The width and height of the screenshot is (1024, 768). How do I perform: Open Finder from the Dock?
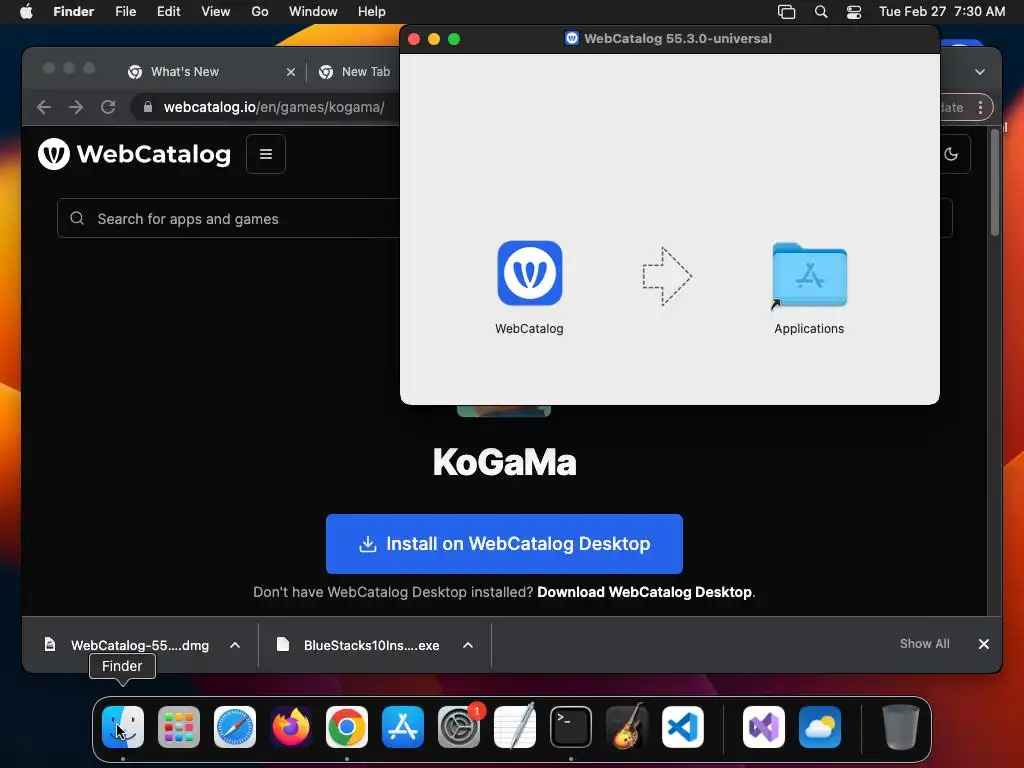pyautogui.click(x=123, y=727)
